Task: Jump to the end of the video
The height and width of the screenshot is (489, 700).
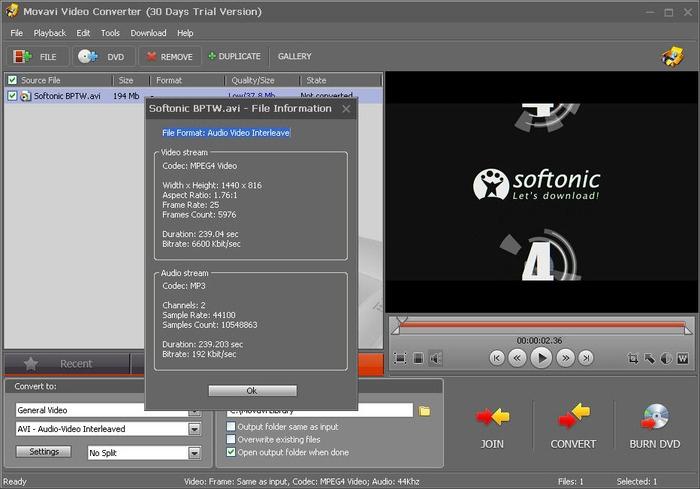Action: click(x=586, y=358)
